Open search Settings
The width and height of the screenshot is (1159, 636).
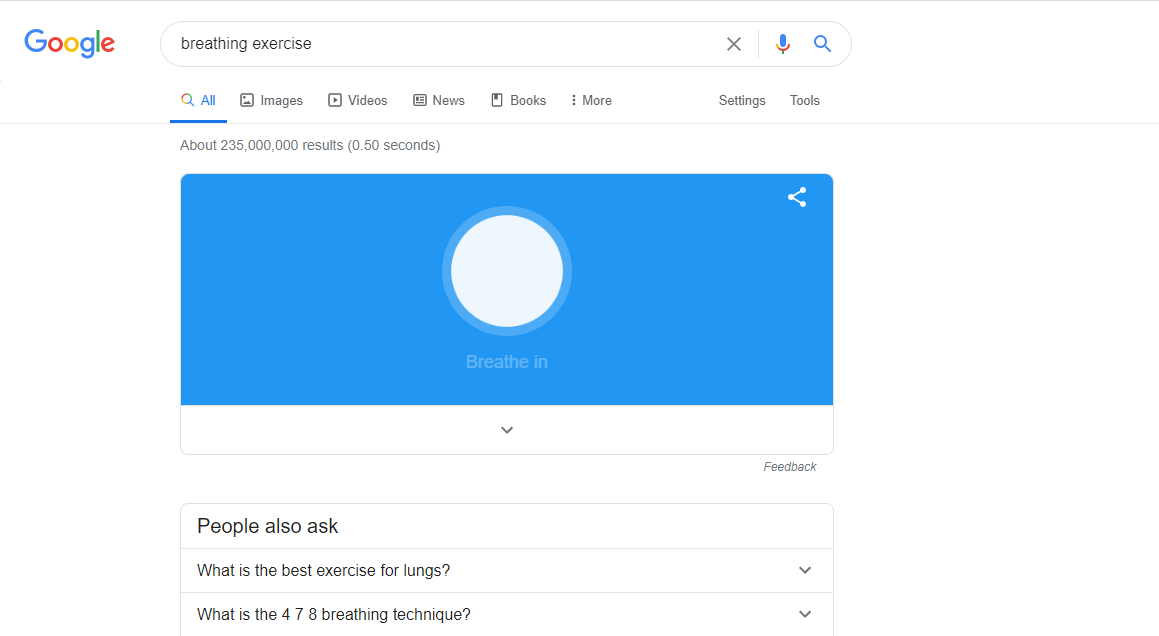pyautogui.click(x=742, y=100)
